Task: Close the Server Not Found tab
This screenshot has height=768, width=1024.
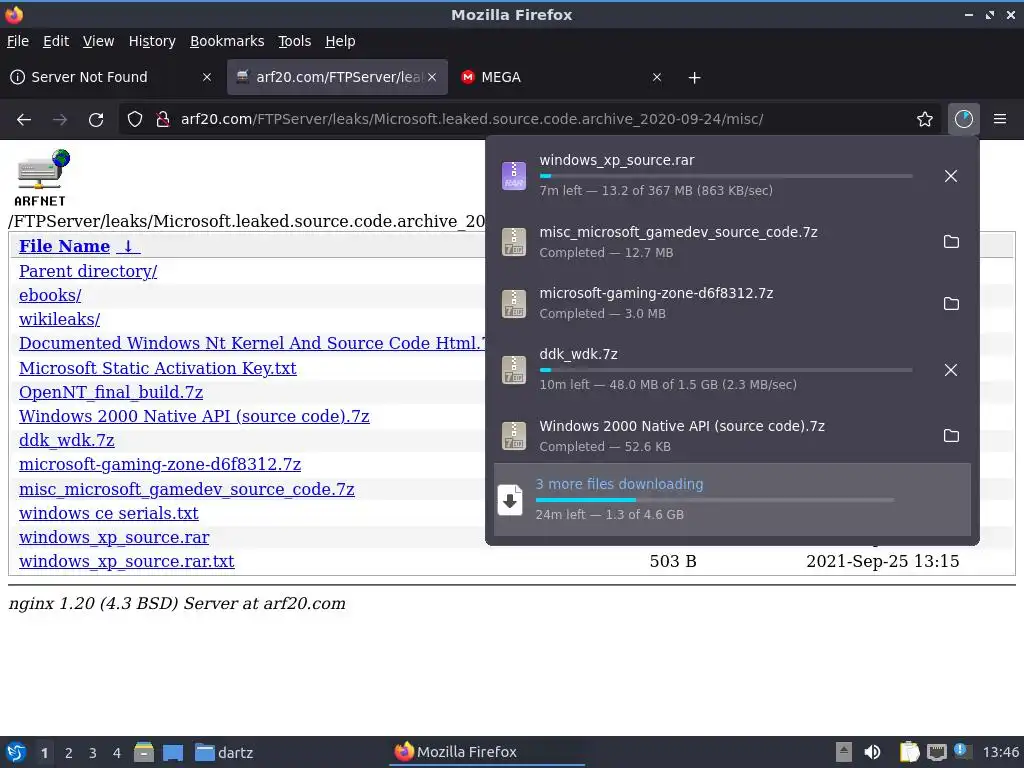Action: 206,77
